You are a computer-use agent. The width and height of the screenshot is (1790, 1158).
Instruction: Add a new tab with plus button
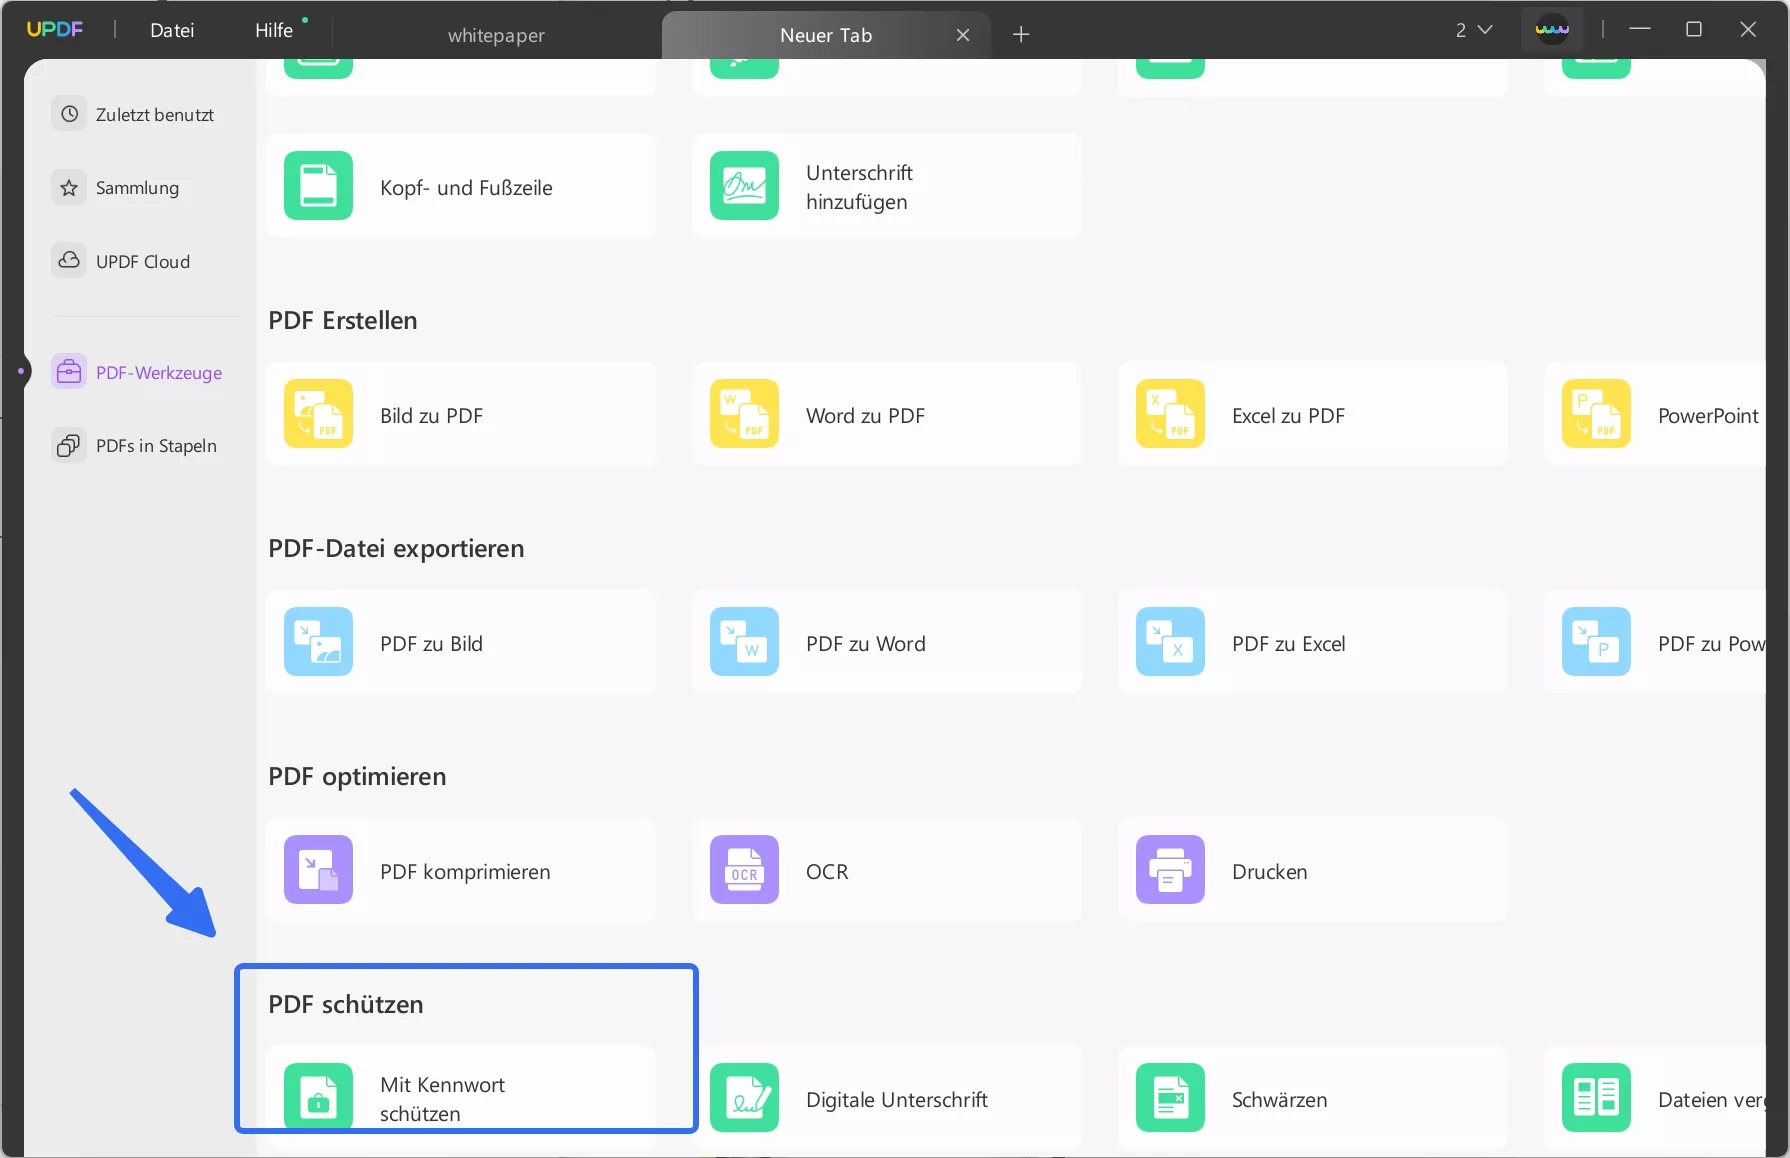click(x=1021, y=35)
